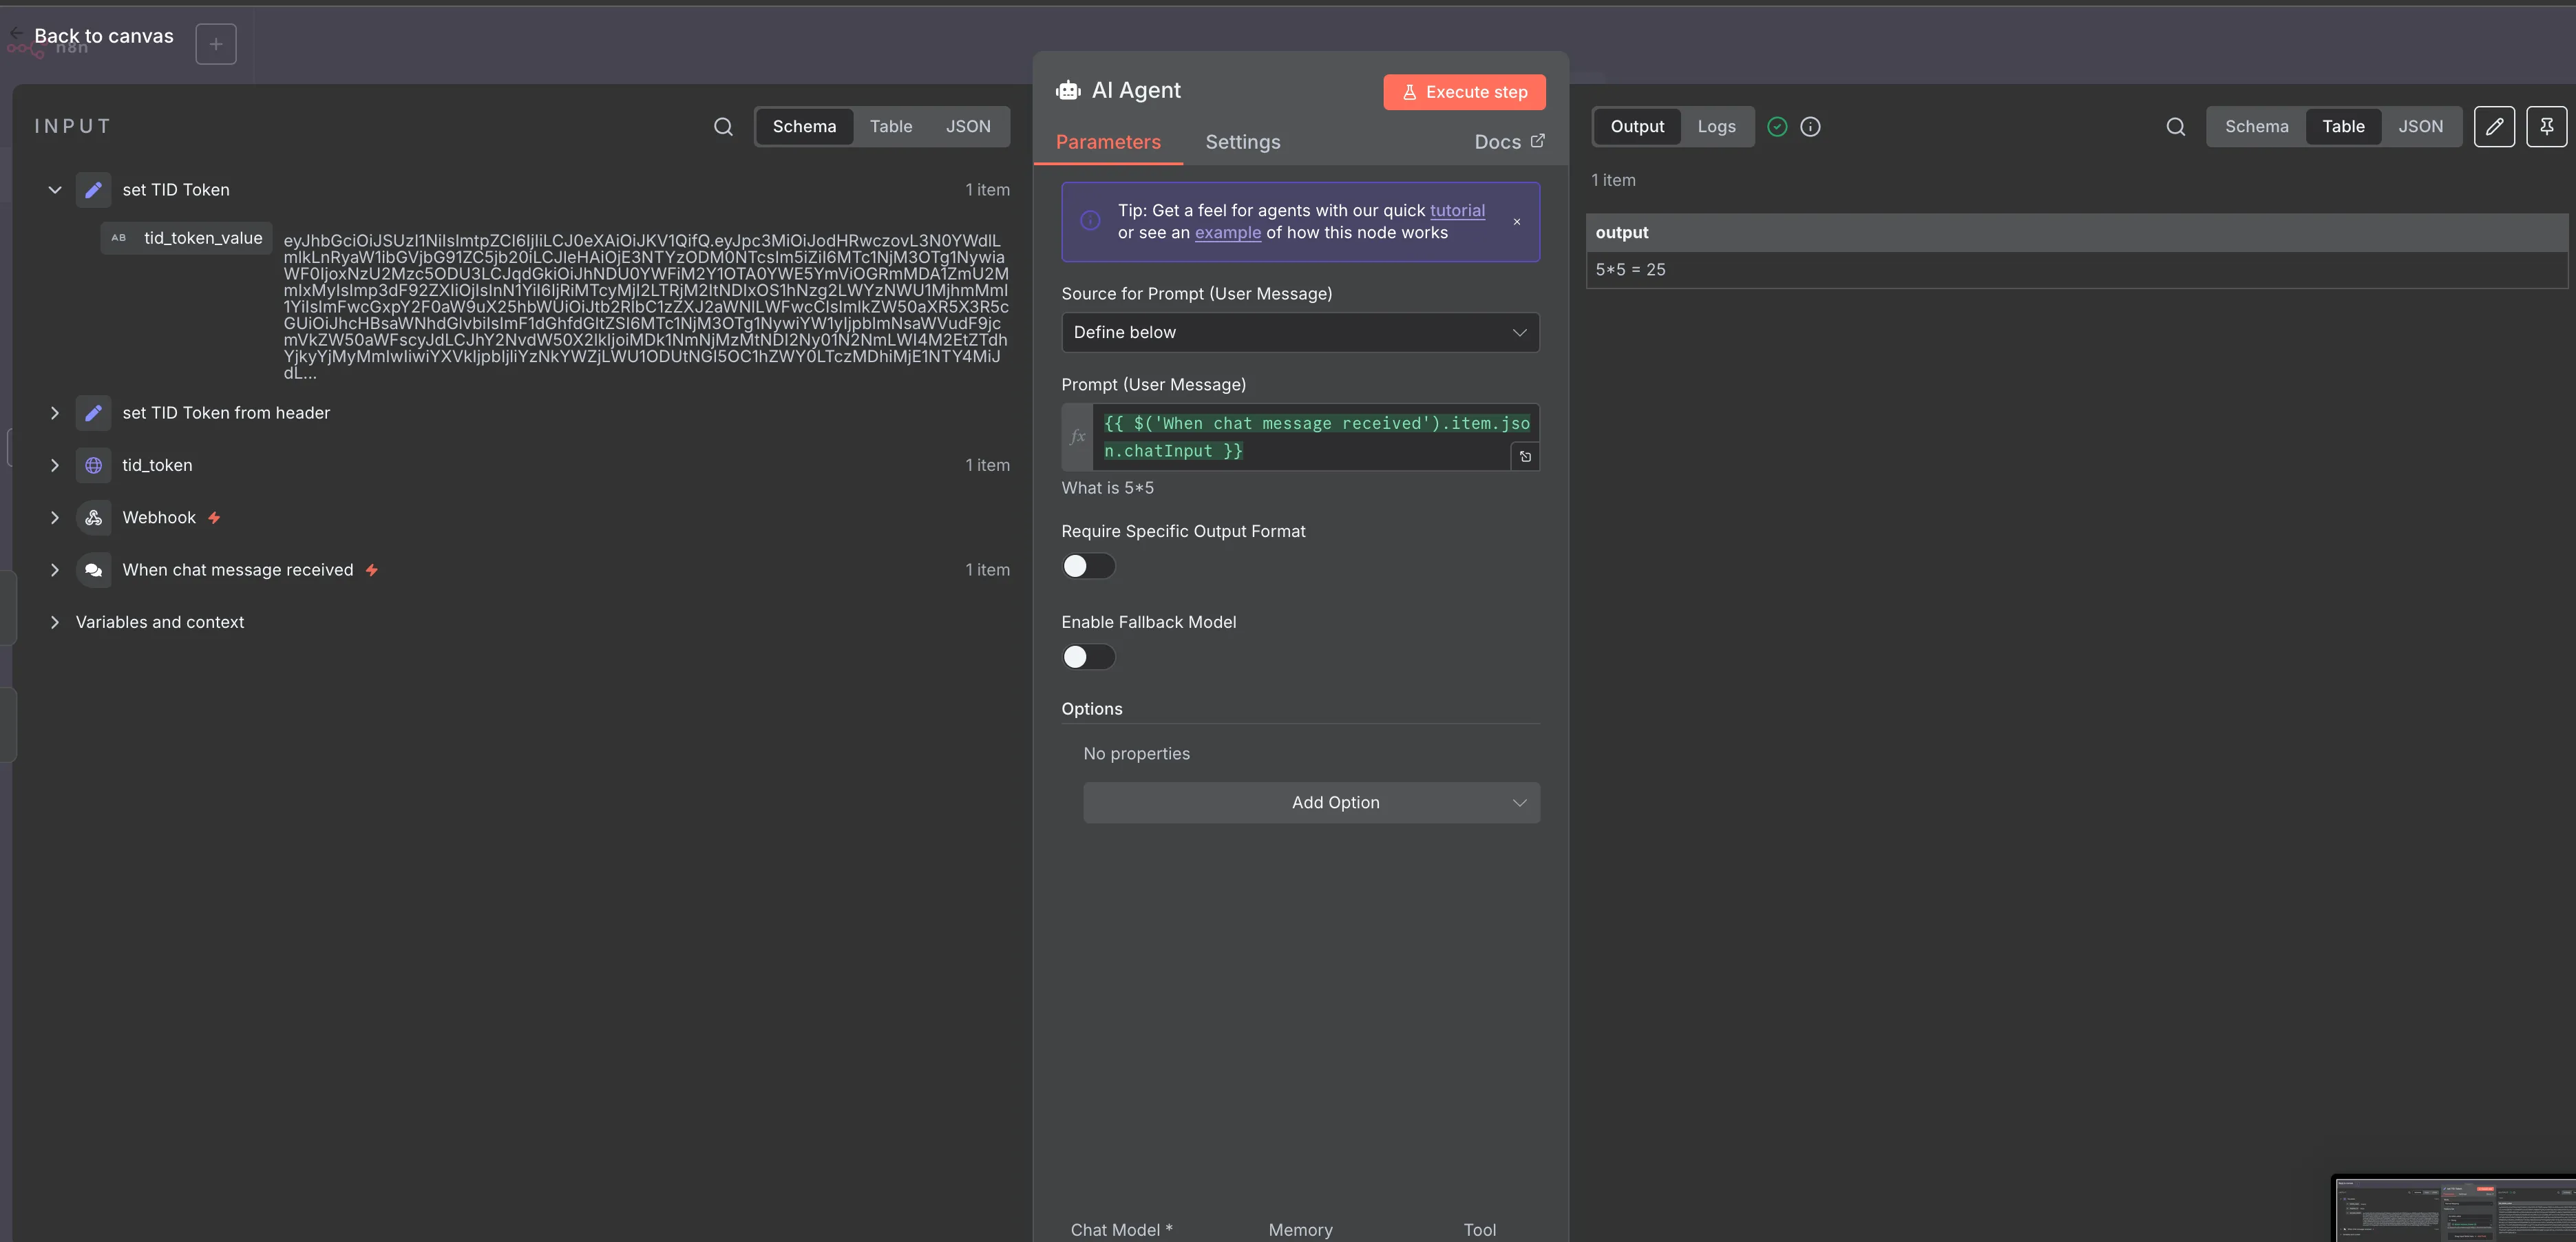Viewport: 2576px width, 1242px height.
Task: Switch input view to JSON
Action: point(968,127)
